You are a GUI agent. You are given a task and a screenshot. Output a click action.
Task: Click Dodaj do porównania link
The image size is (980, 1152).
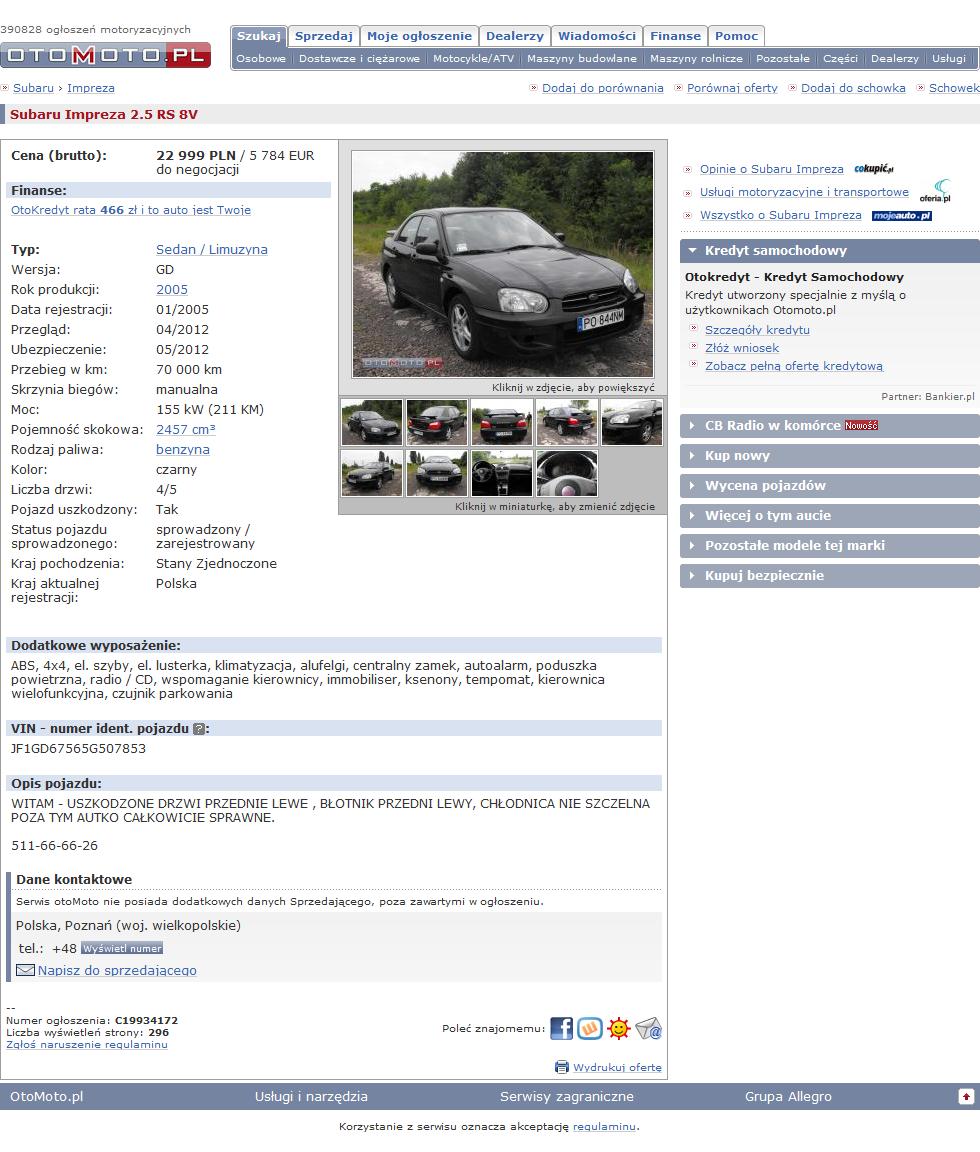602,88
